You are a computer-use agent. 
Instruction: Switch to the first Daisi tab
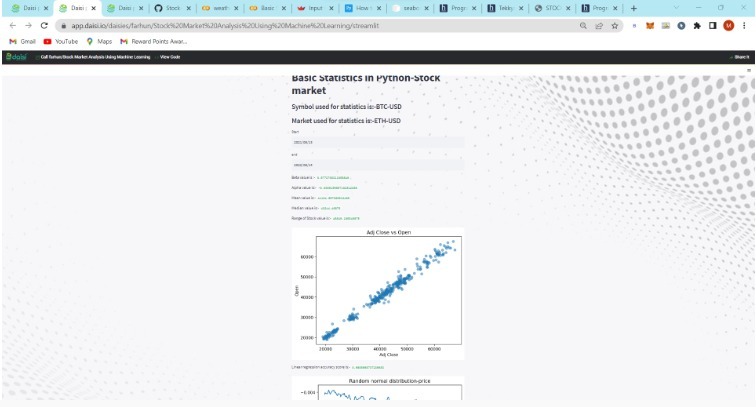tap(30, 8)
